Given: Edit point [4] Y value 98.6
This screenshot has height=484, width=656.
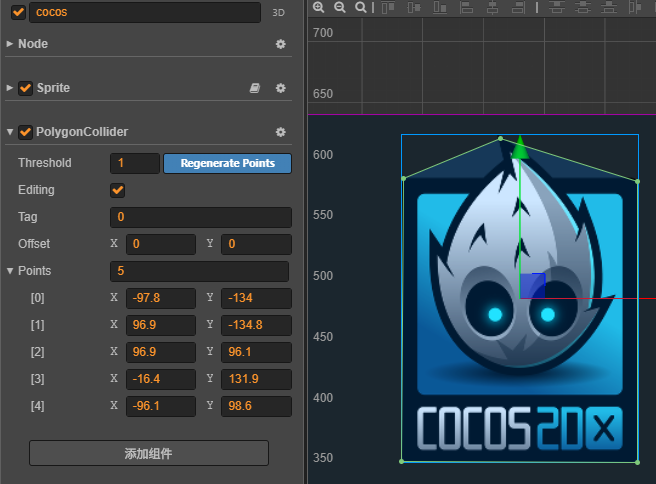Looking at the screenshot, I should (256, 406).
